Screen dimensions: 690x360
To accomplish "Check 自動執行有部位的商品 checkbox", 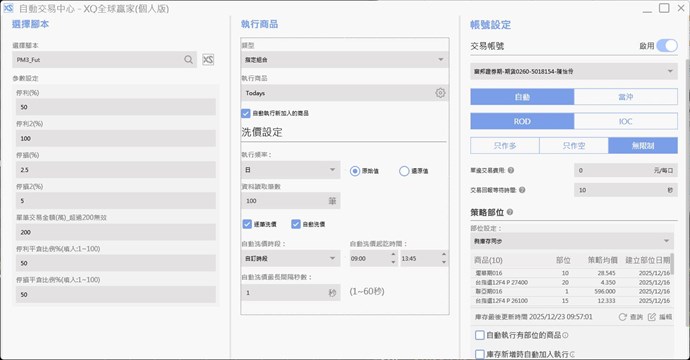I will pos(480,335).
